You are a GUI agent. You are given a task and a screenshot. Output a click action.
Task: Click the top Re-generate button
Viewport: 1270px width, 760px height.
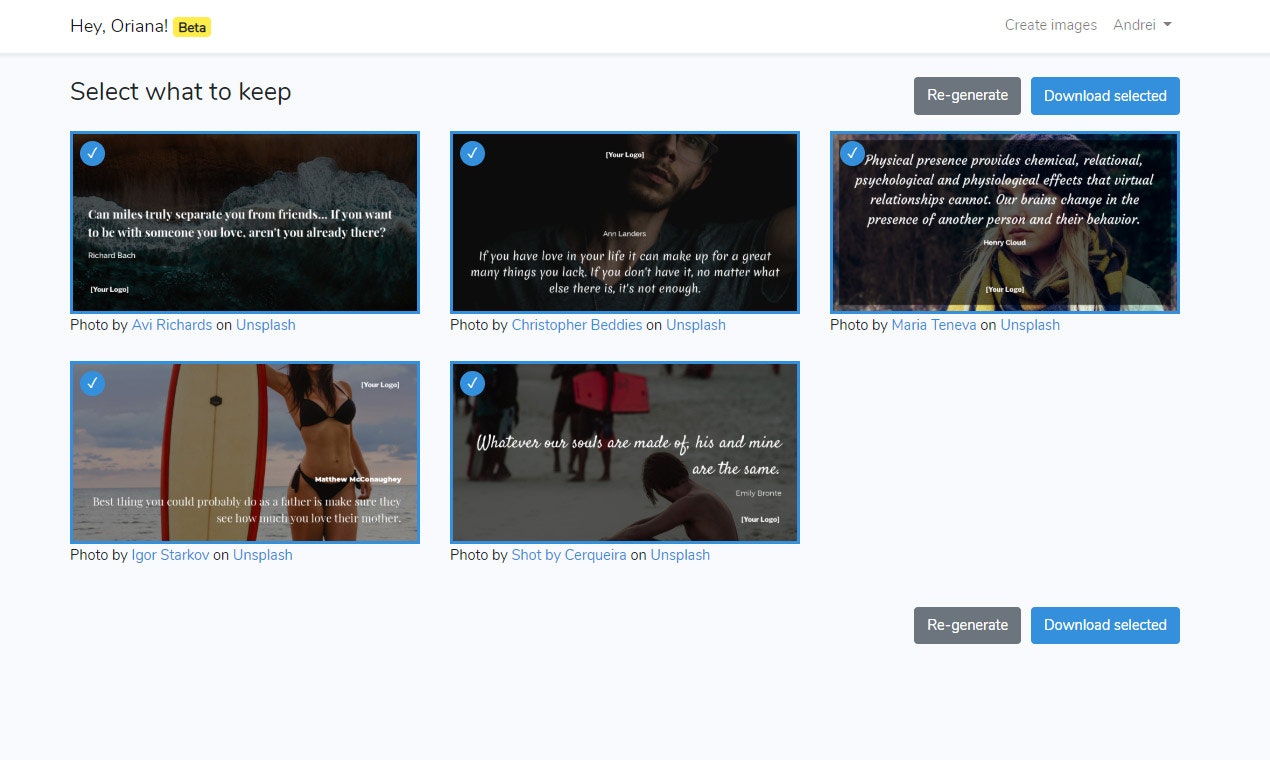pos(967,96)
